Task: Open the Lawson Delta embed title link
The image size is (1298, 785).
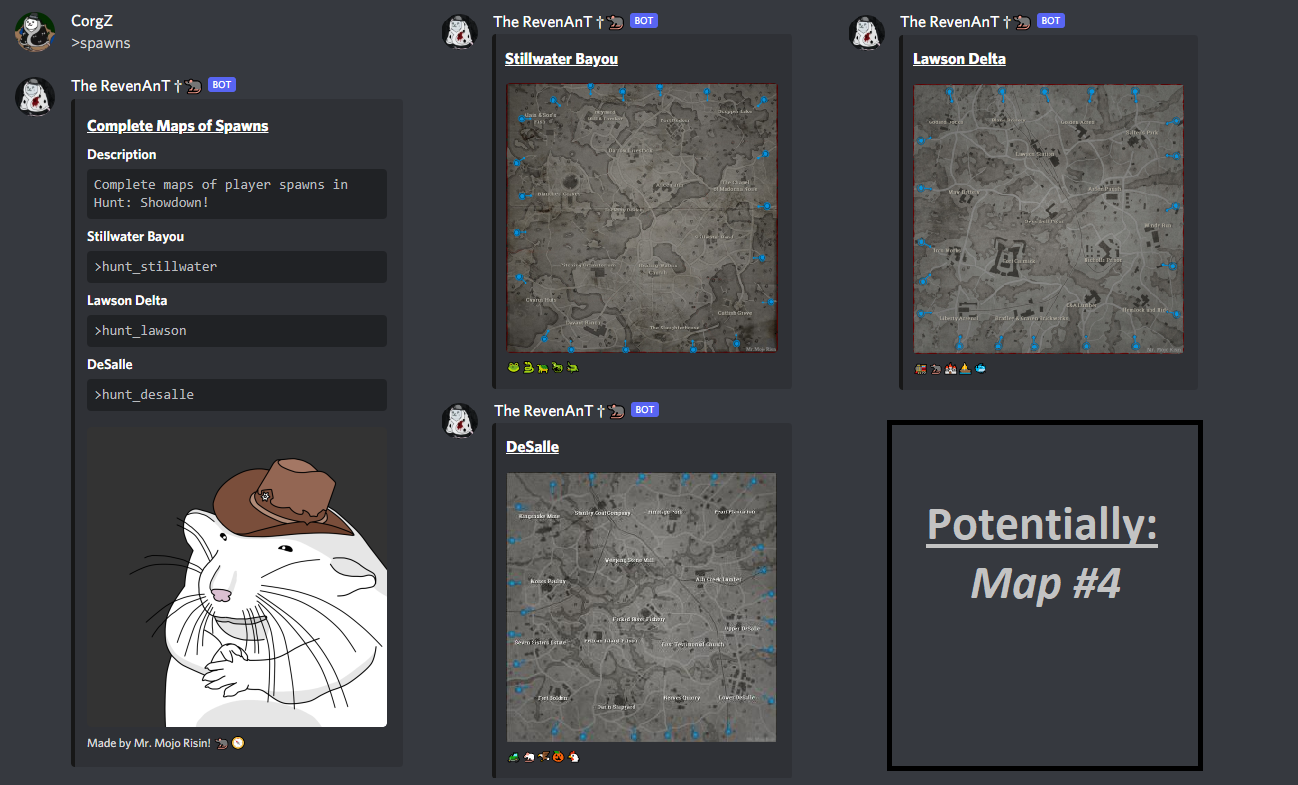Action: (x=959, y=59)
